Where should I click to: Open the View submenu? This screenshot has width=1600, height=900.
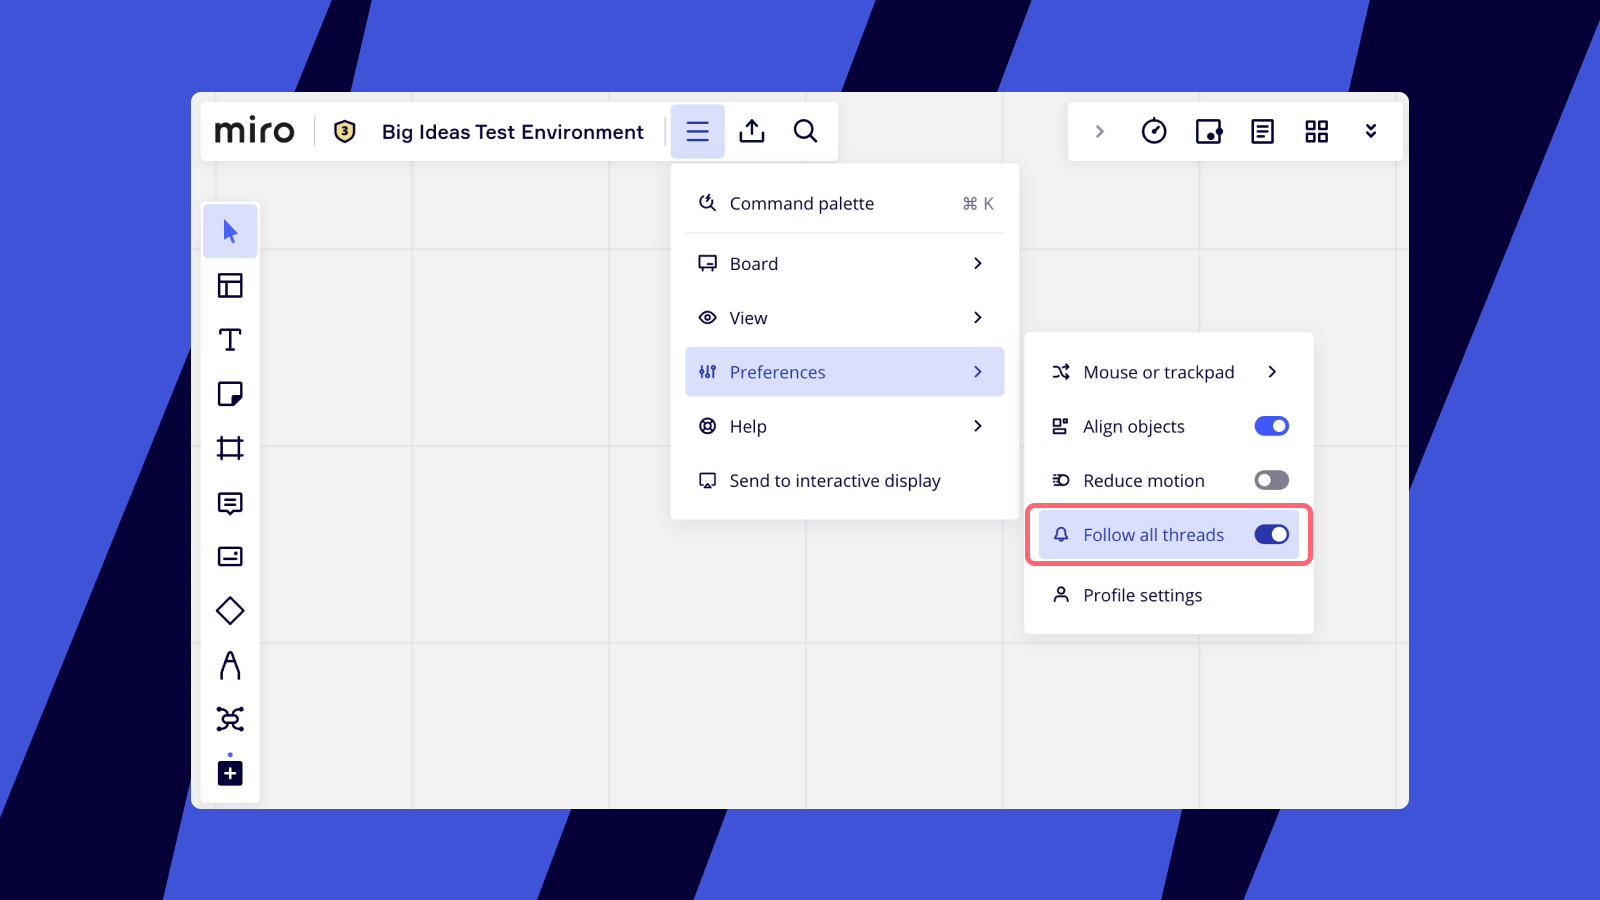tap(845, 317)
